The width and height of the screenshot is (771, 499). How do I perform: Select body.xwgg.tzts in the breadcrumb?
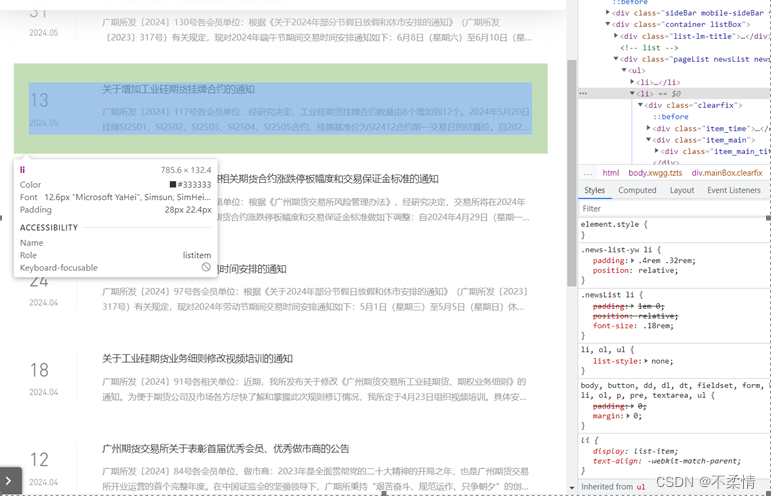(655, 173)
